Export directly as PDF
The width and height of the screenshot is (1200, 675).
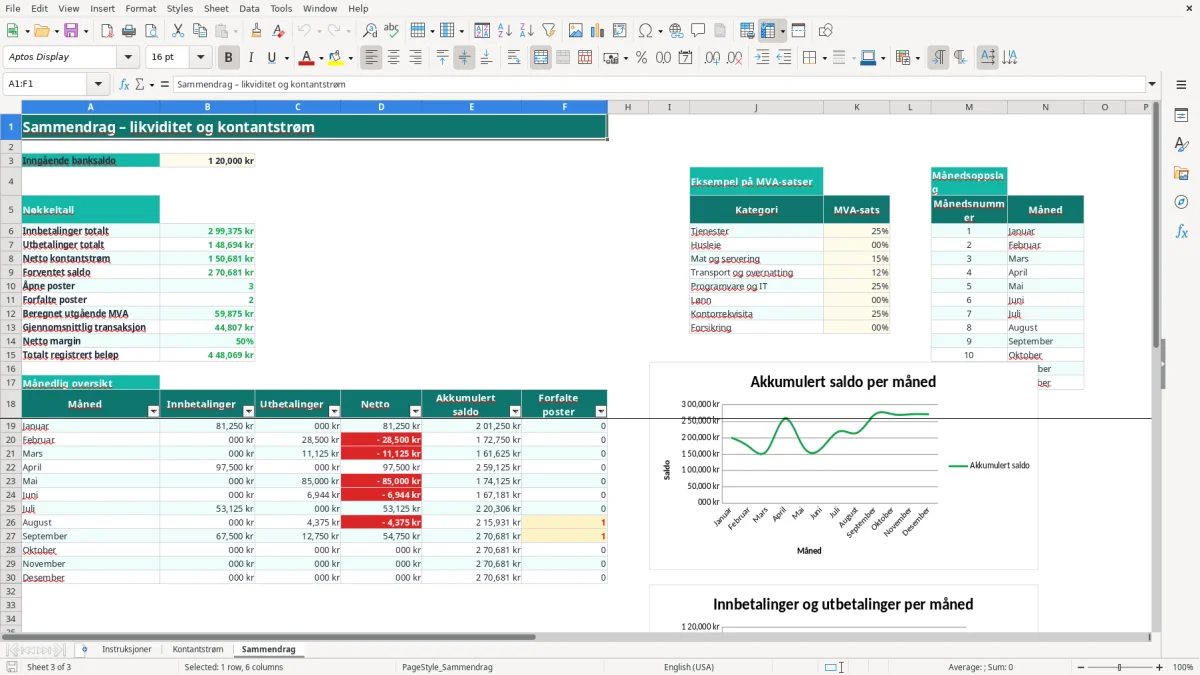[108, 31]
